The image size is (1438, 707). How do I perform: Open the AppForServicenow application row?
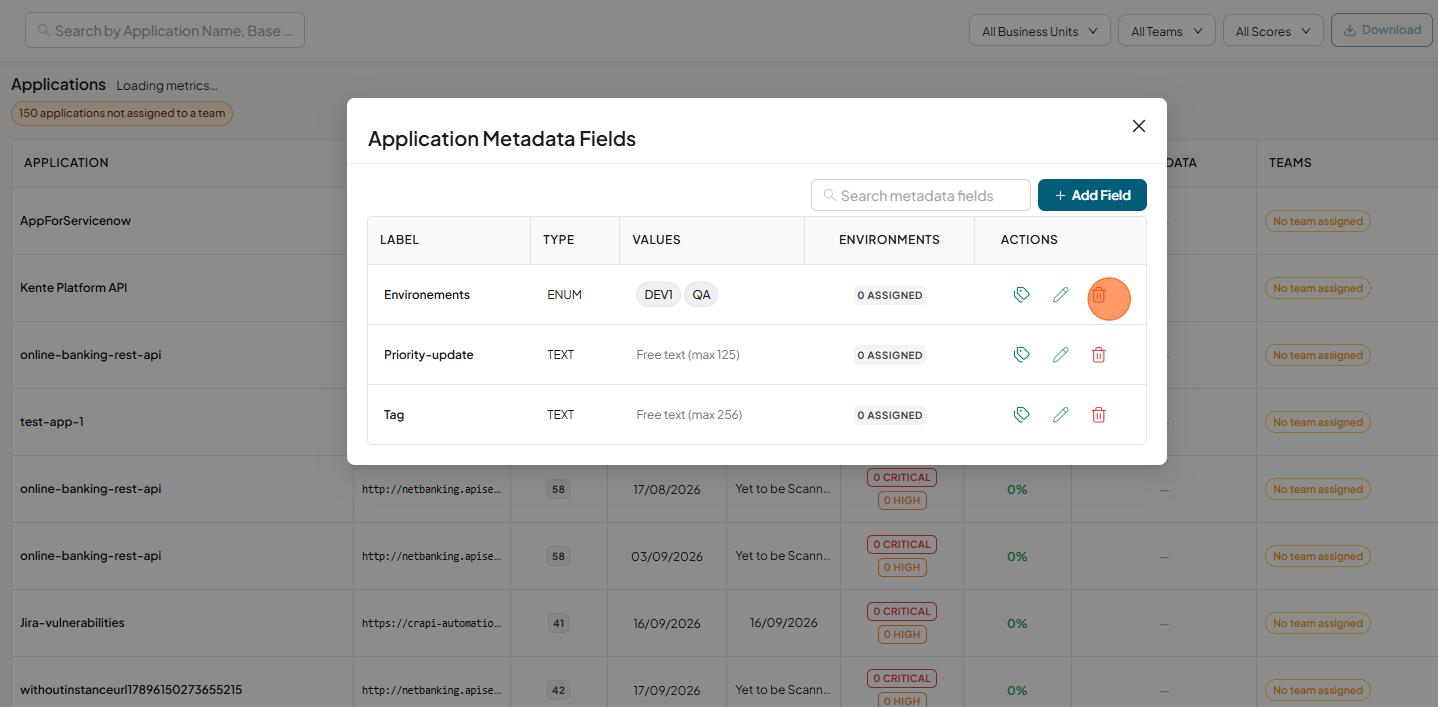(75, 221)
